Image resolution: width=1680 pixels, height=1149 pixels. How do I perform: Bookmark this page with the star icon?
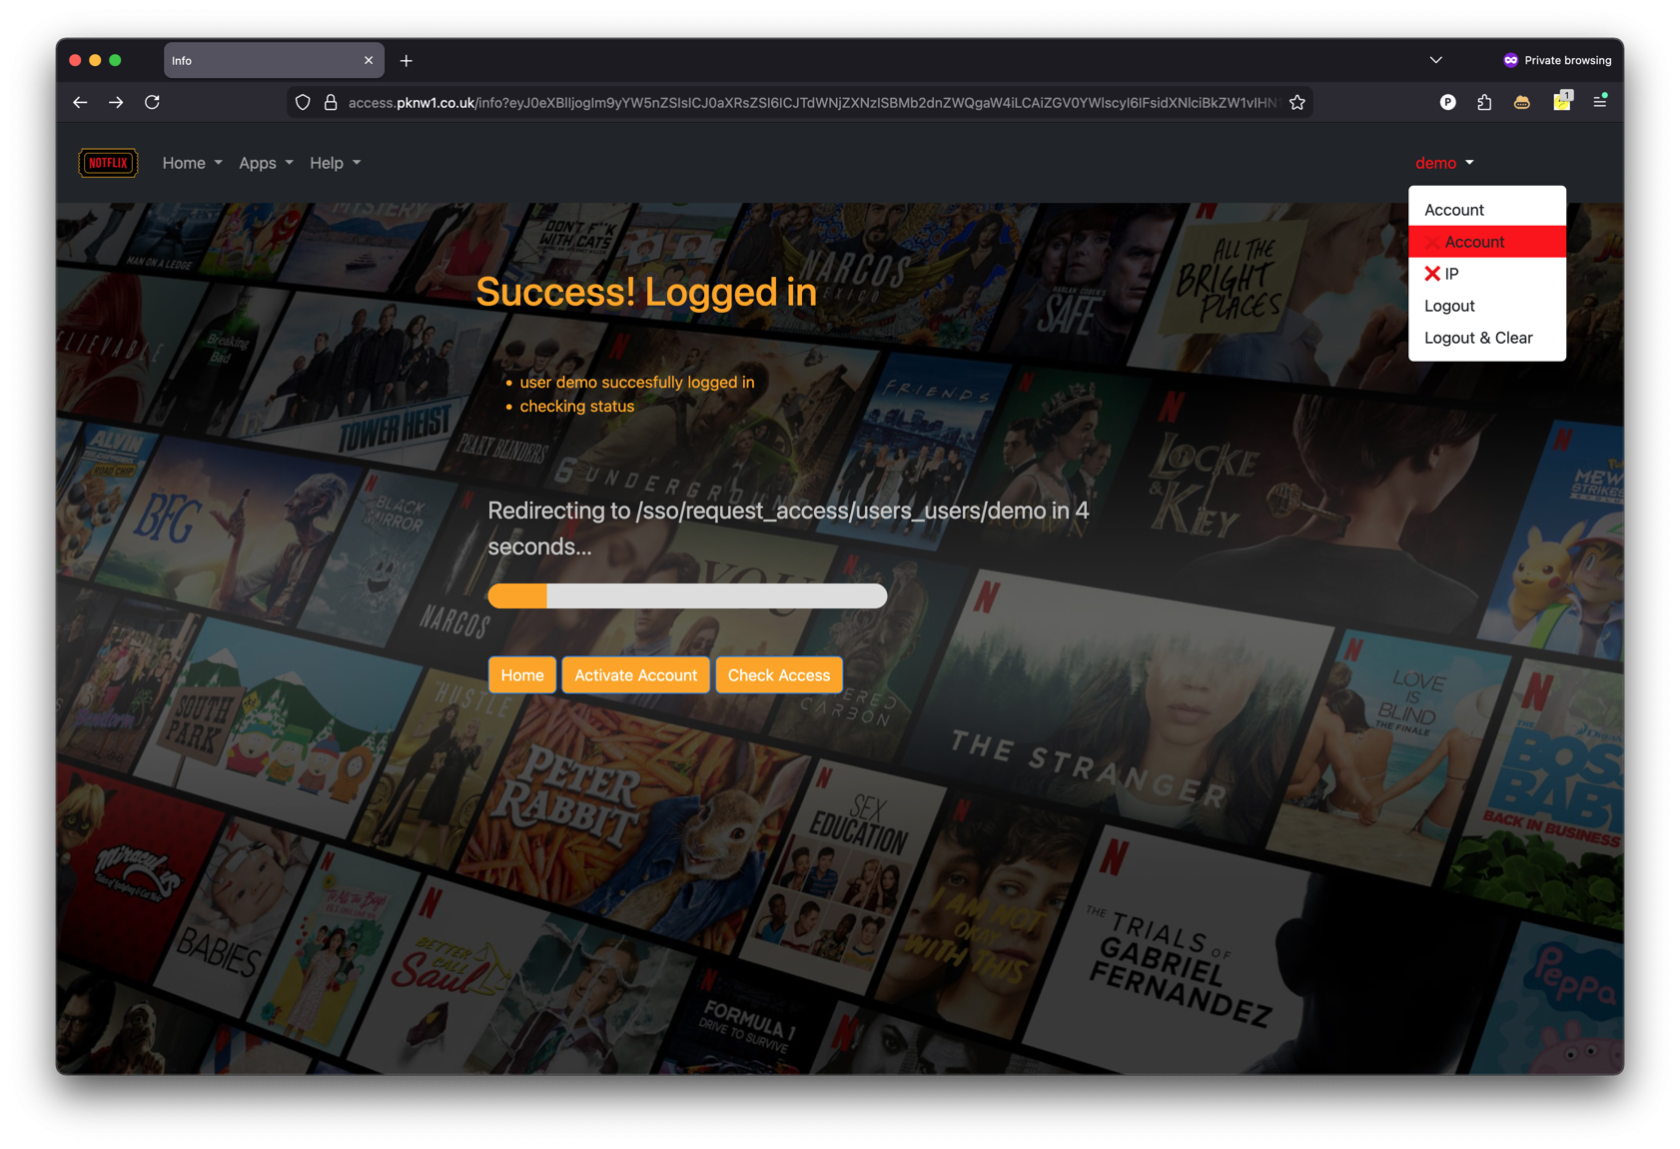[1297, 102]
